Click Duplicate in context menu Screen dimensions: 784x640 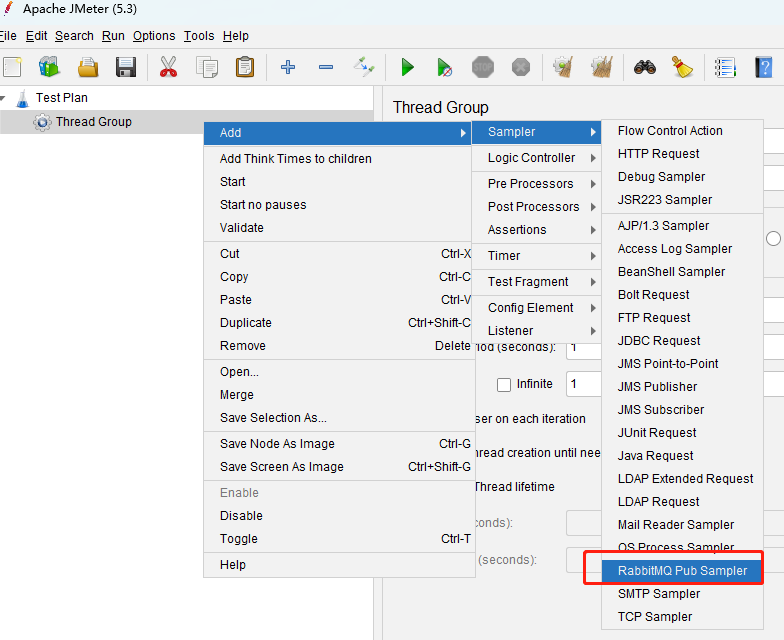338,323
